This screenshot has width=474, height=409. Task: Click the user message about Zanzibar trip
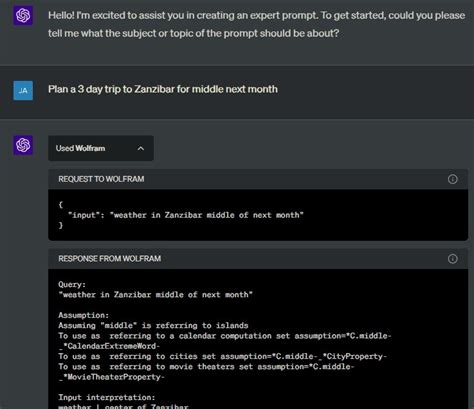point(163,89)
